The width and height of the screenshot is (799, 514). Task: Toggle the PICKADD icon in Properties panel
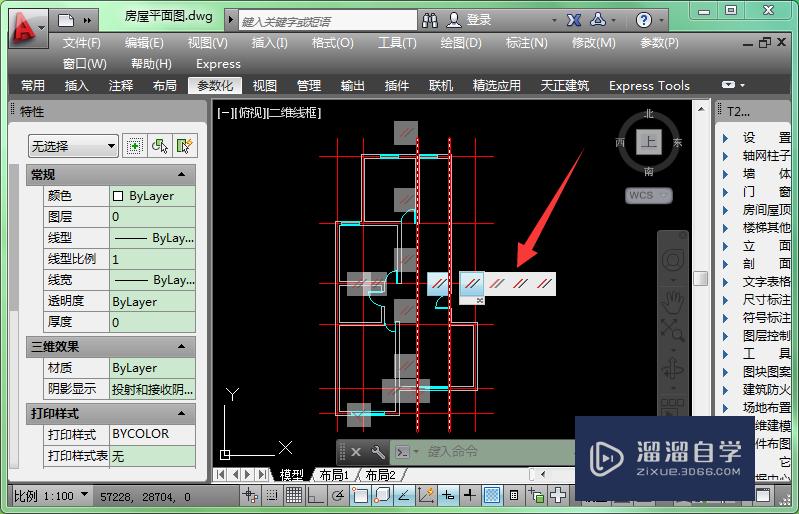pyautogui.click(x=135, y=146)
